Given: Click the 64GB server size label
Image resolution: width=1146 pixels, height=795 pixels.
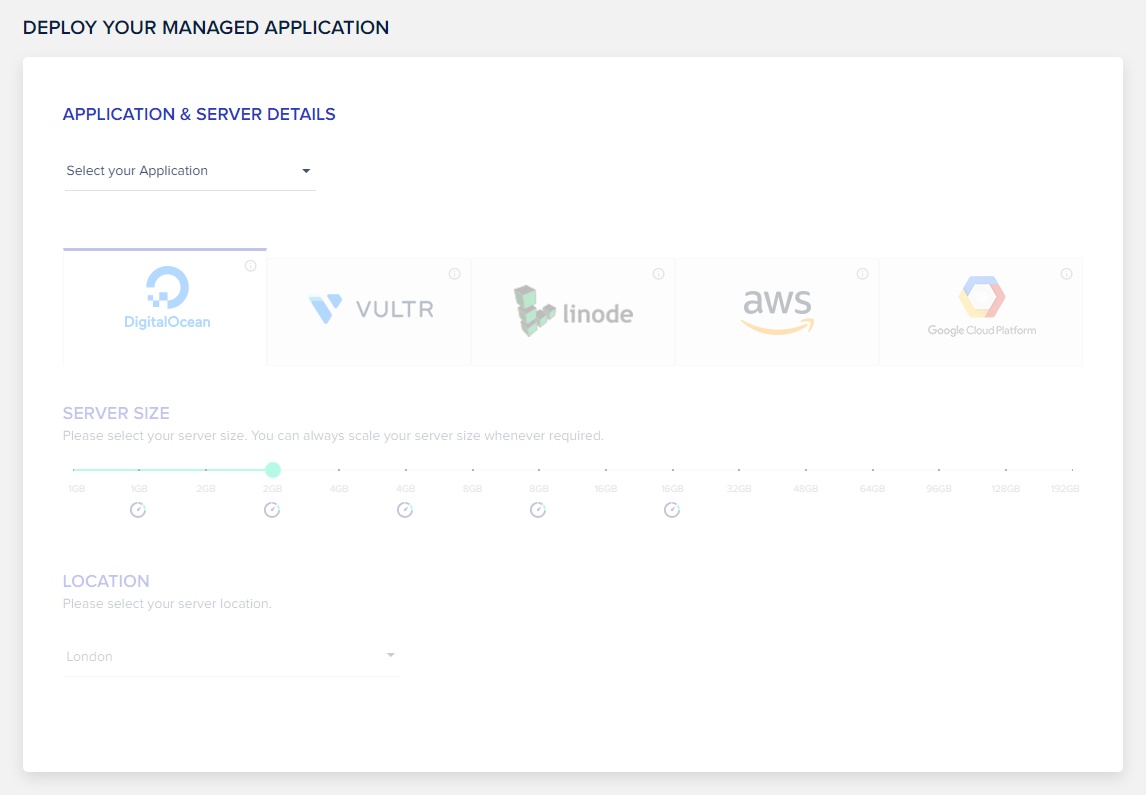Looking at the screenshot, I should [872, 489].
